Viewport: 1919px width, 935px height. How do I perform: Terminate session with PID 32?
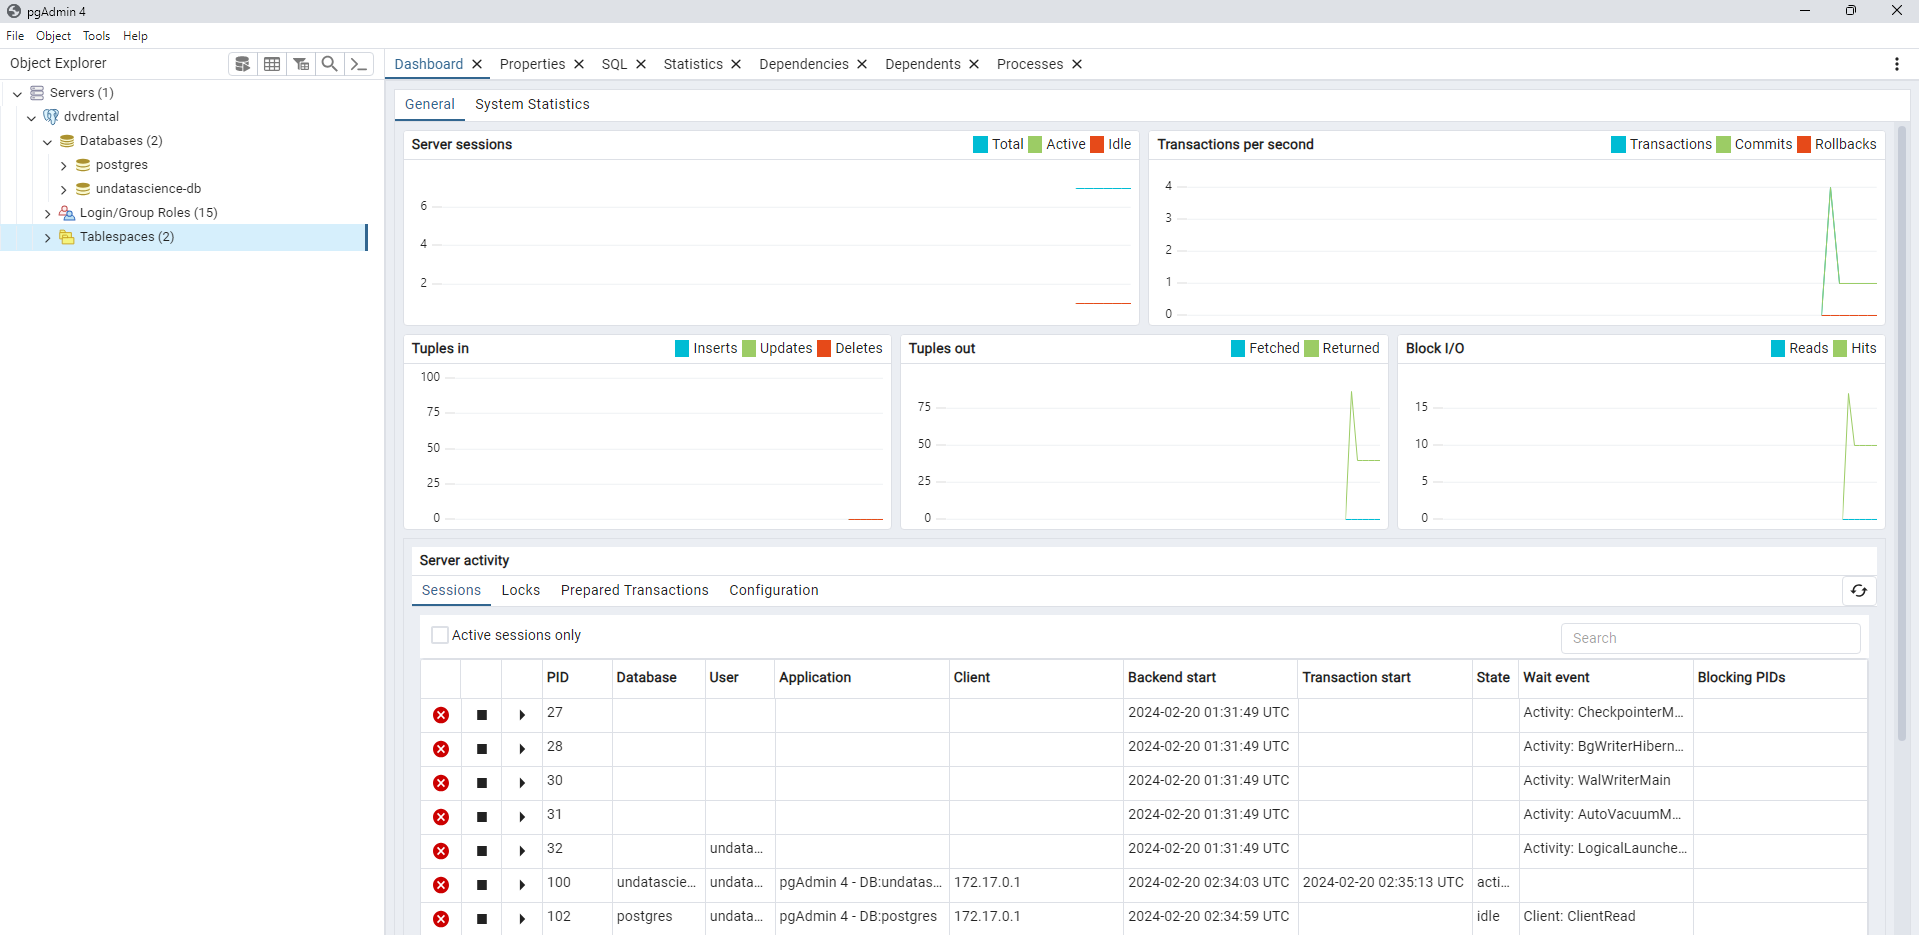(441, 851)
